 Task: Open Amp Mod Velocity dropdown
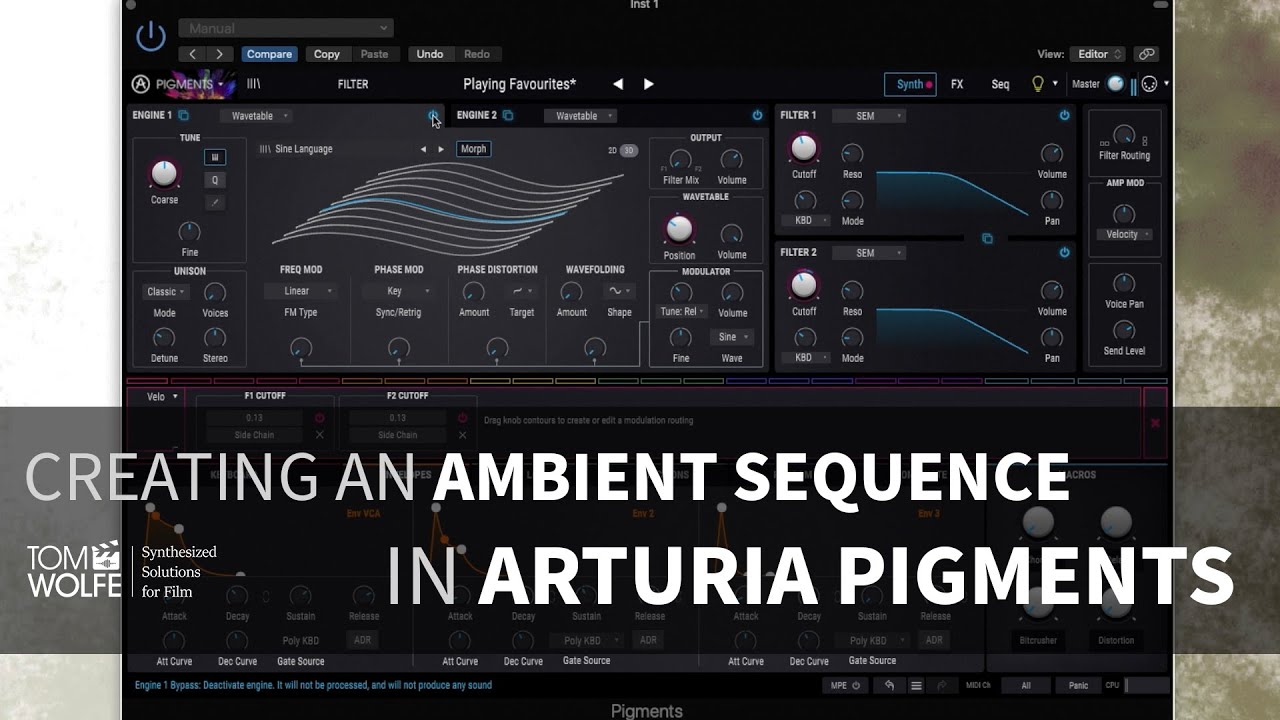1126,234
